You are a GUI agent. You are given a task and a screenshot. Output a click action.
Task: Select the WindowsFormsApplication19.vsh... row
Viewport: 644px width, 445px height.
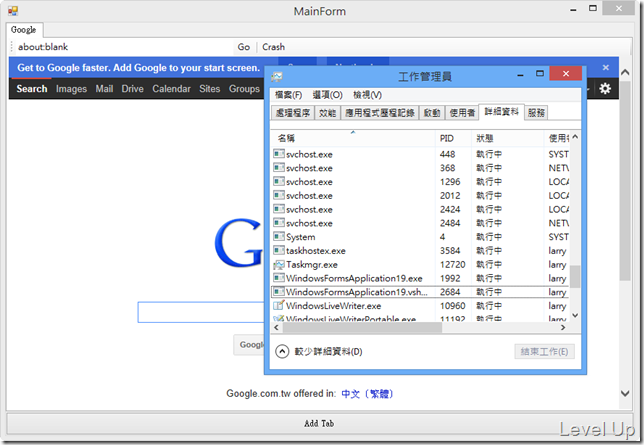[420, 292]
